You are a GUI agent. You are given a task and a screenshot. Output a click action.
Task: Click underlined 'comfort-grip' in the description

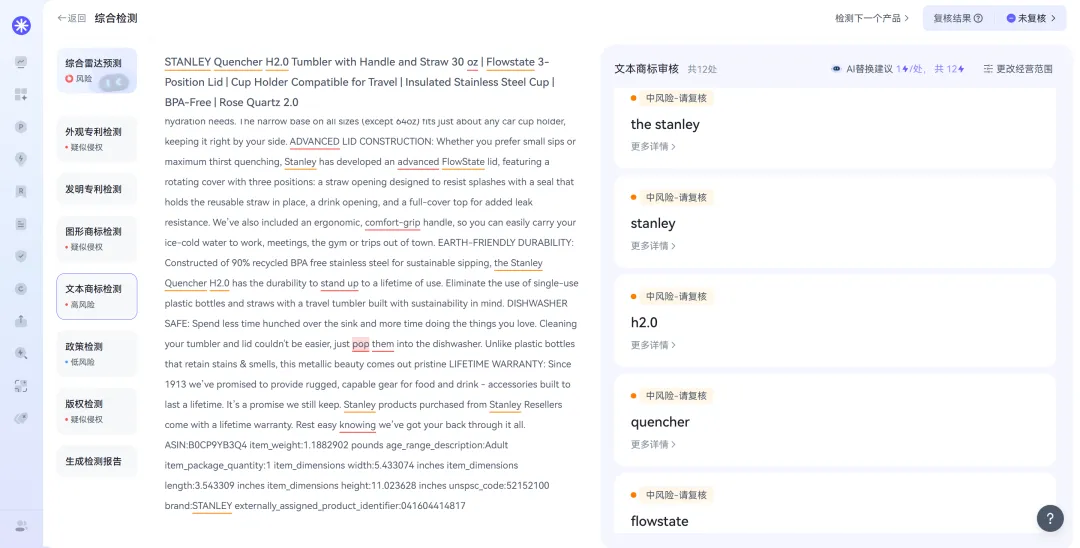coord(393,222)
